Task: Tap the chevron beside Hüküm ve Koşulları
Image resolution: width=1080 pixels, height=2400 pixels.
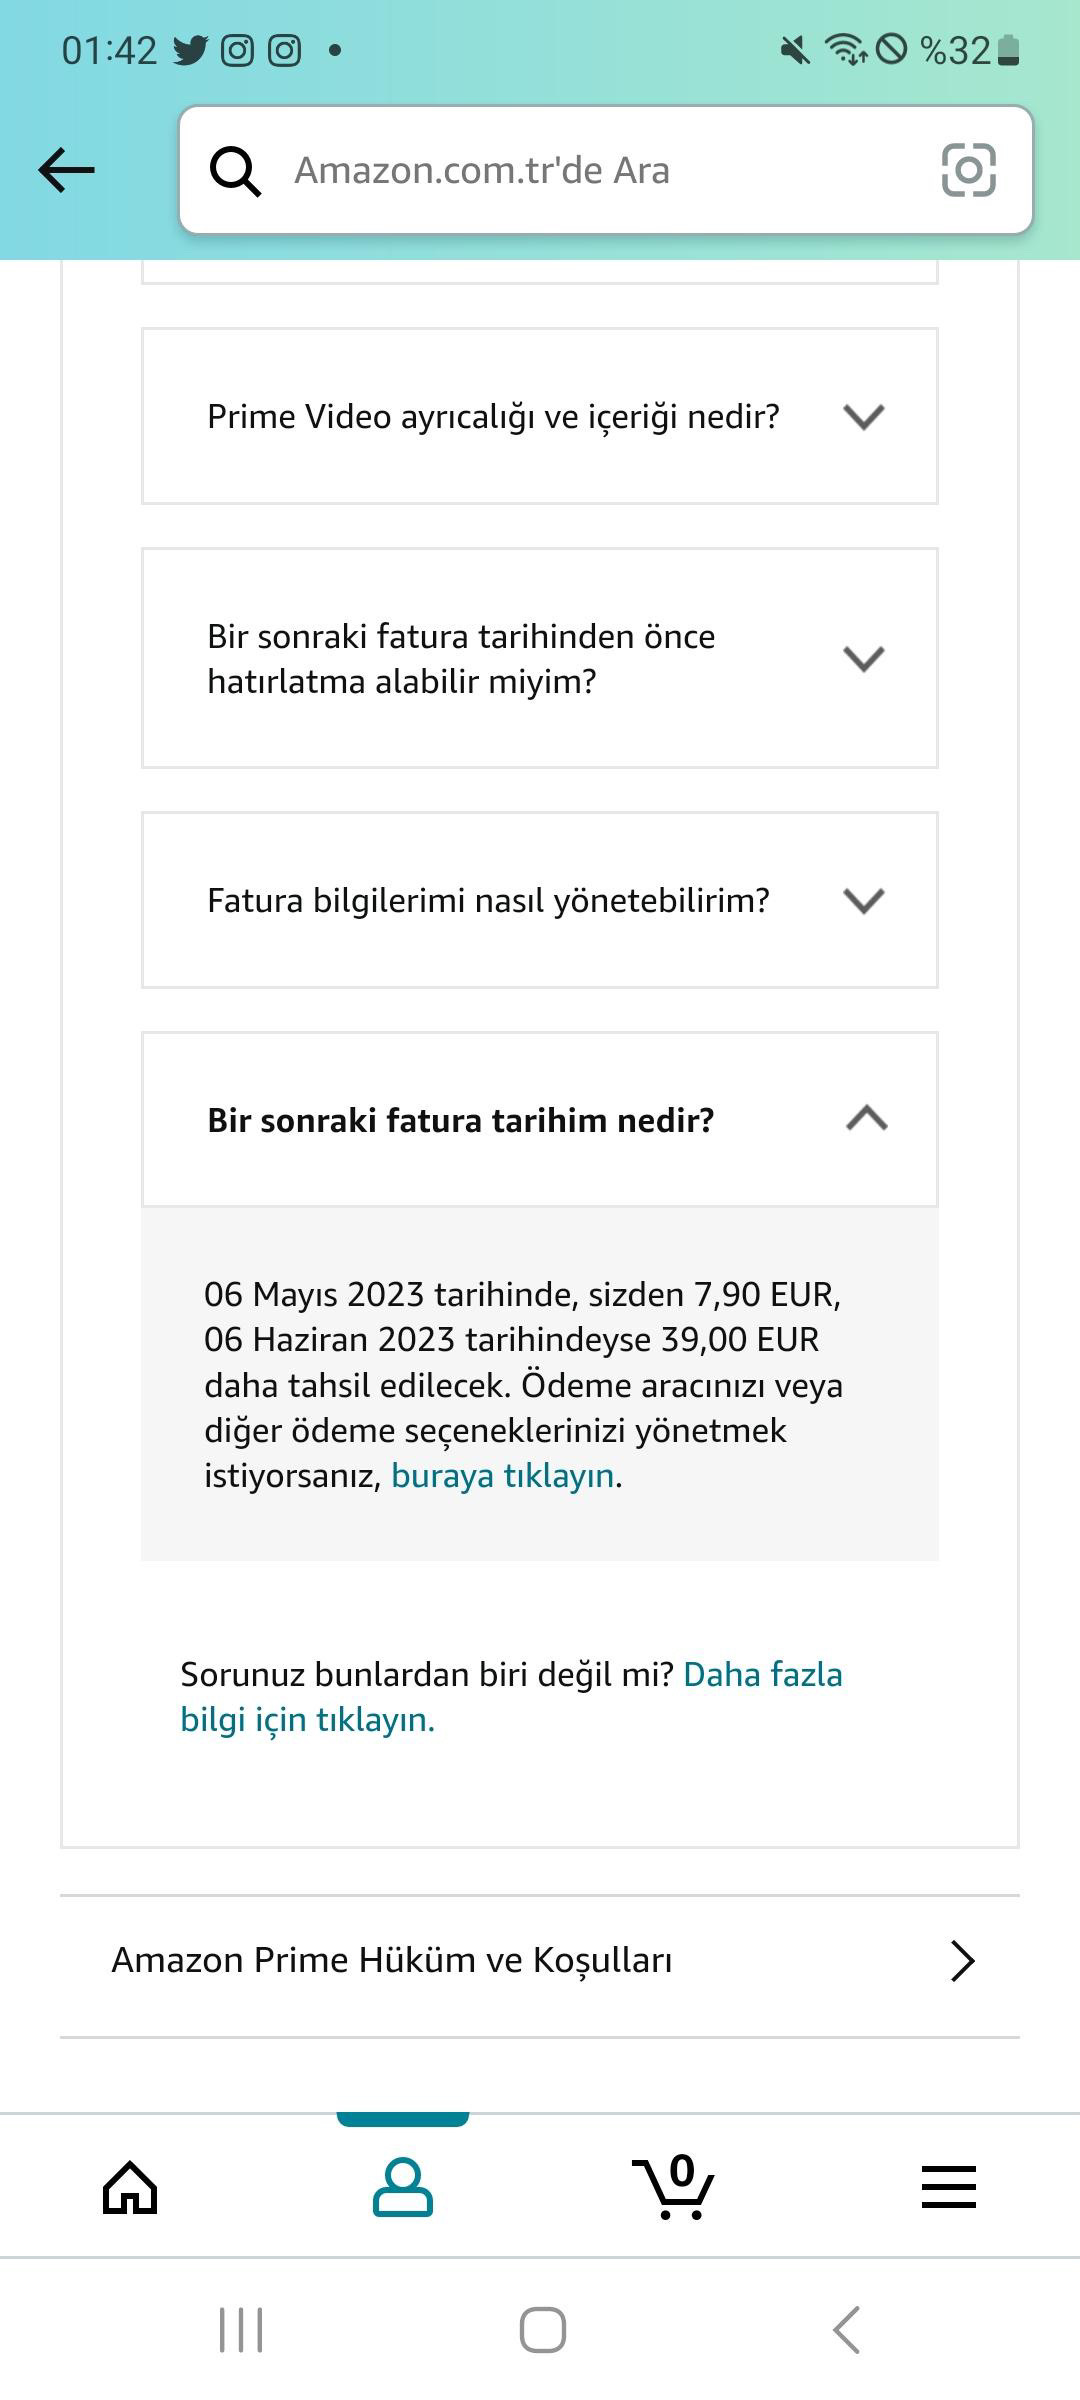Action: [x=962, y=1960]
